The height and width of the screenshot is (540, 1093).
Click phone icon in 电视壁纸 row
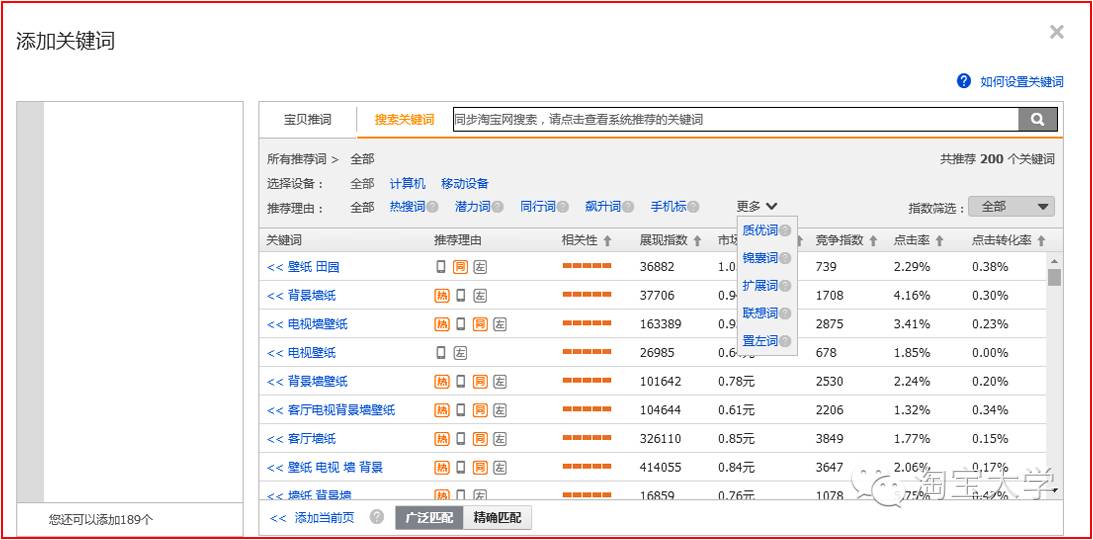tap(441, 353)
